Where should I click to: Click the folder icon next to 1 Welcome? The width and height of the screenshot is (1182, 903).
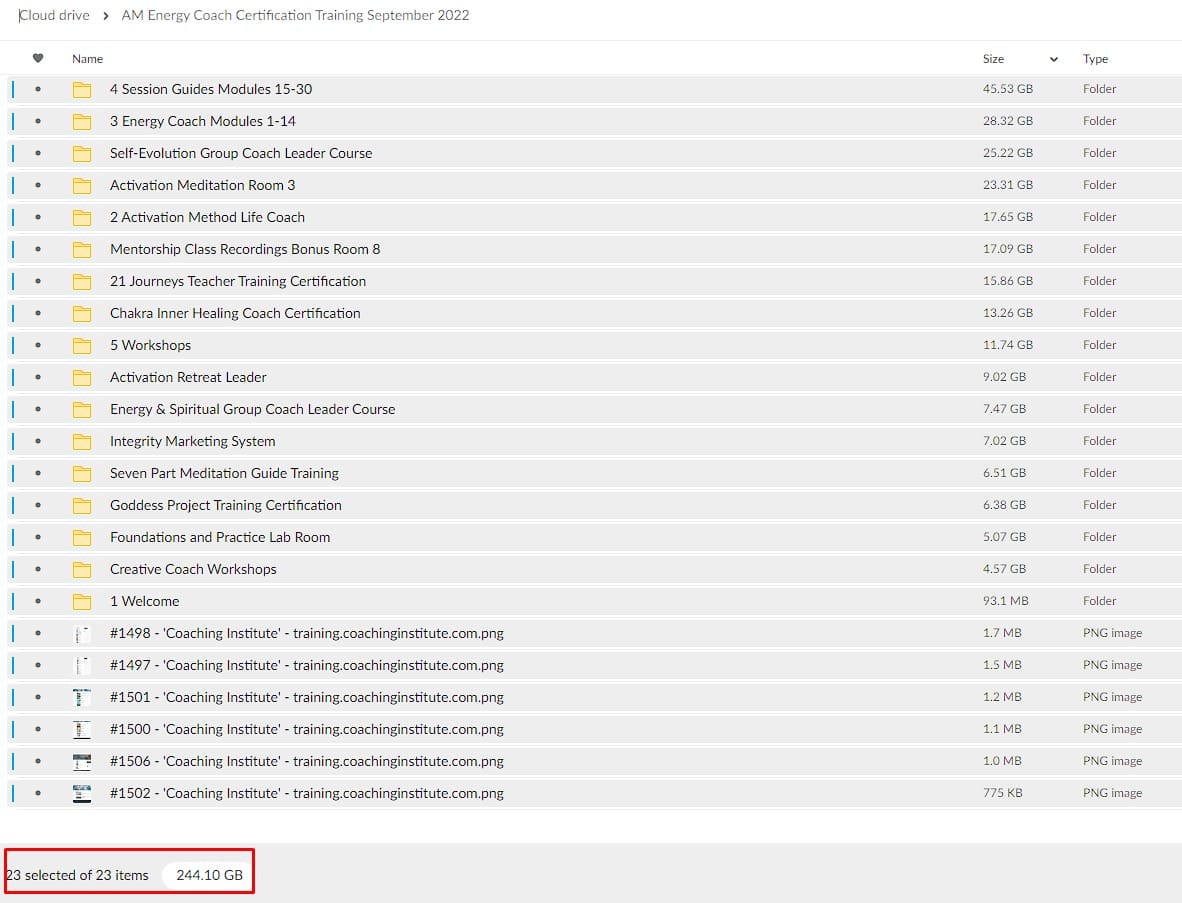click(82, 602)
